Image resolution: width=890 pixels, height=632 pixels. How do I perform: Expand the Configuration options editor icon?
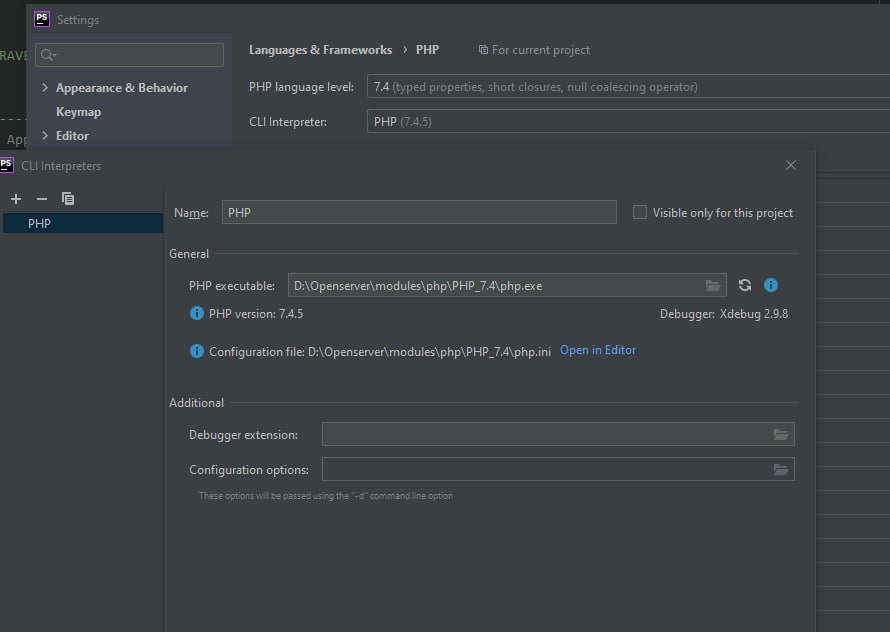[781, 470]
